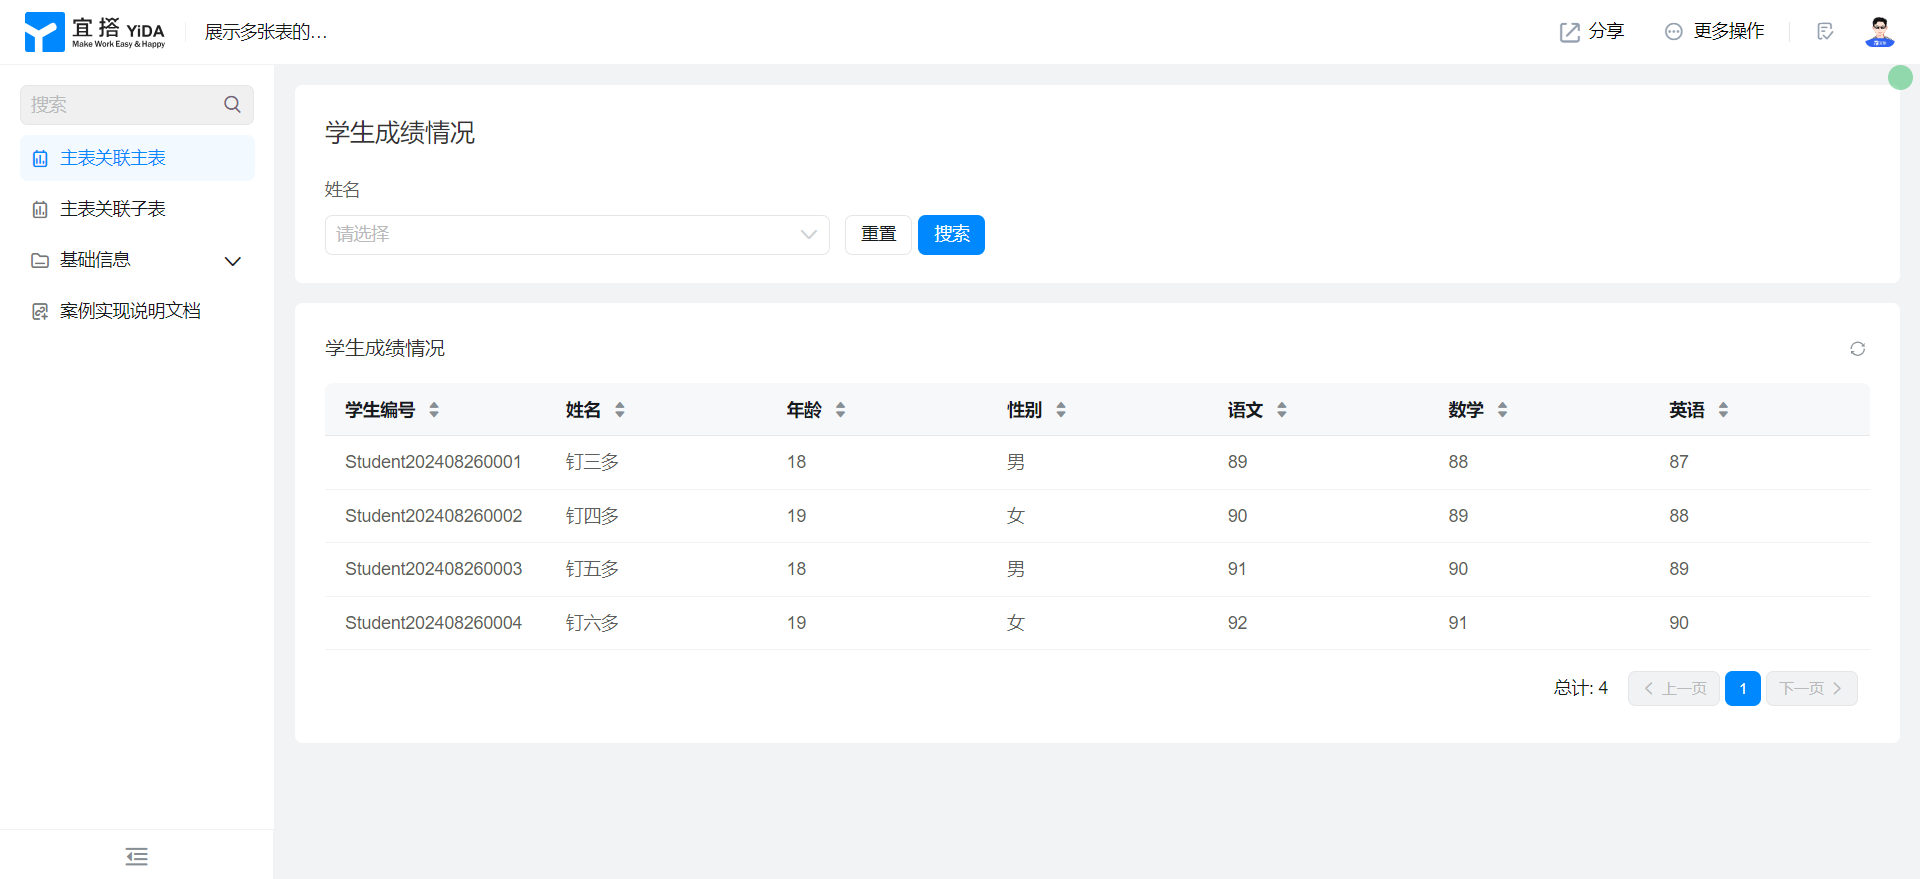Click cell Student202408260004

click(x=433, y=623)
